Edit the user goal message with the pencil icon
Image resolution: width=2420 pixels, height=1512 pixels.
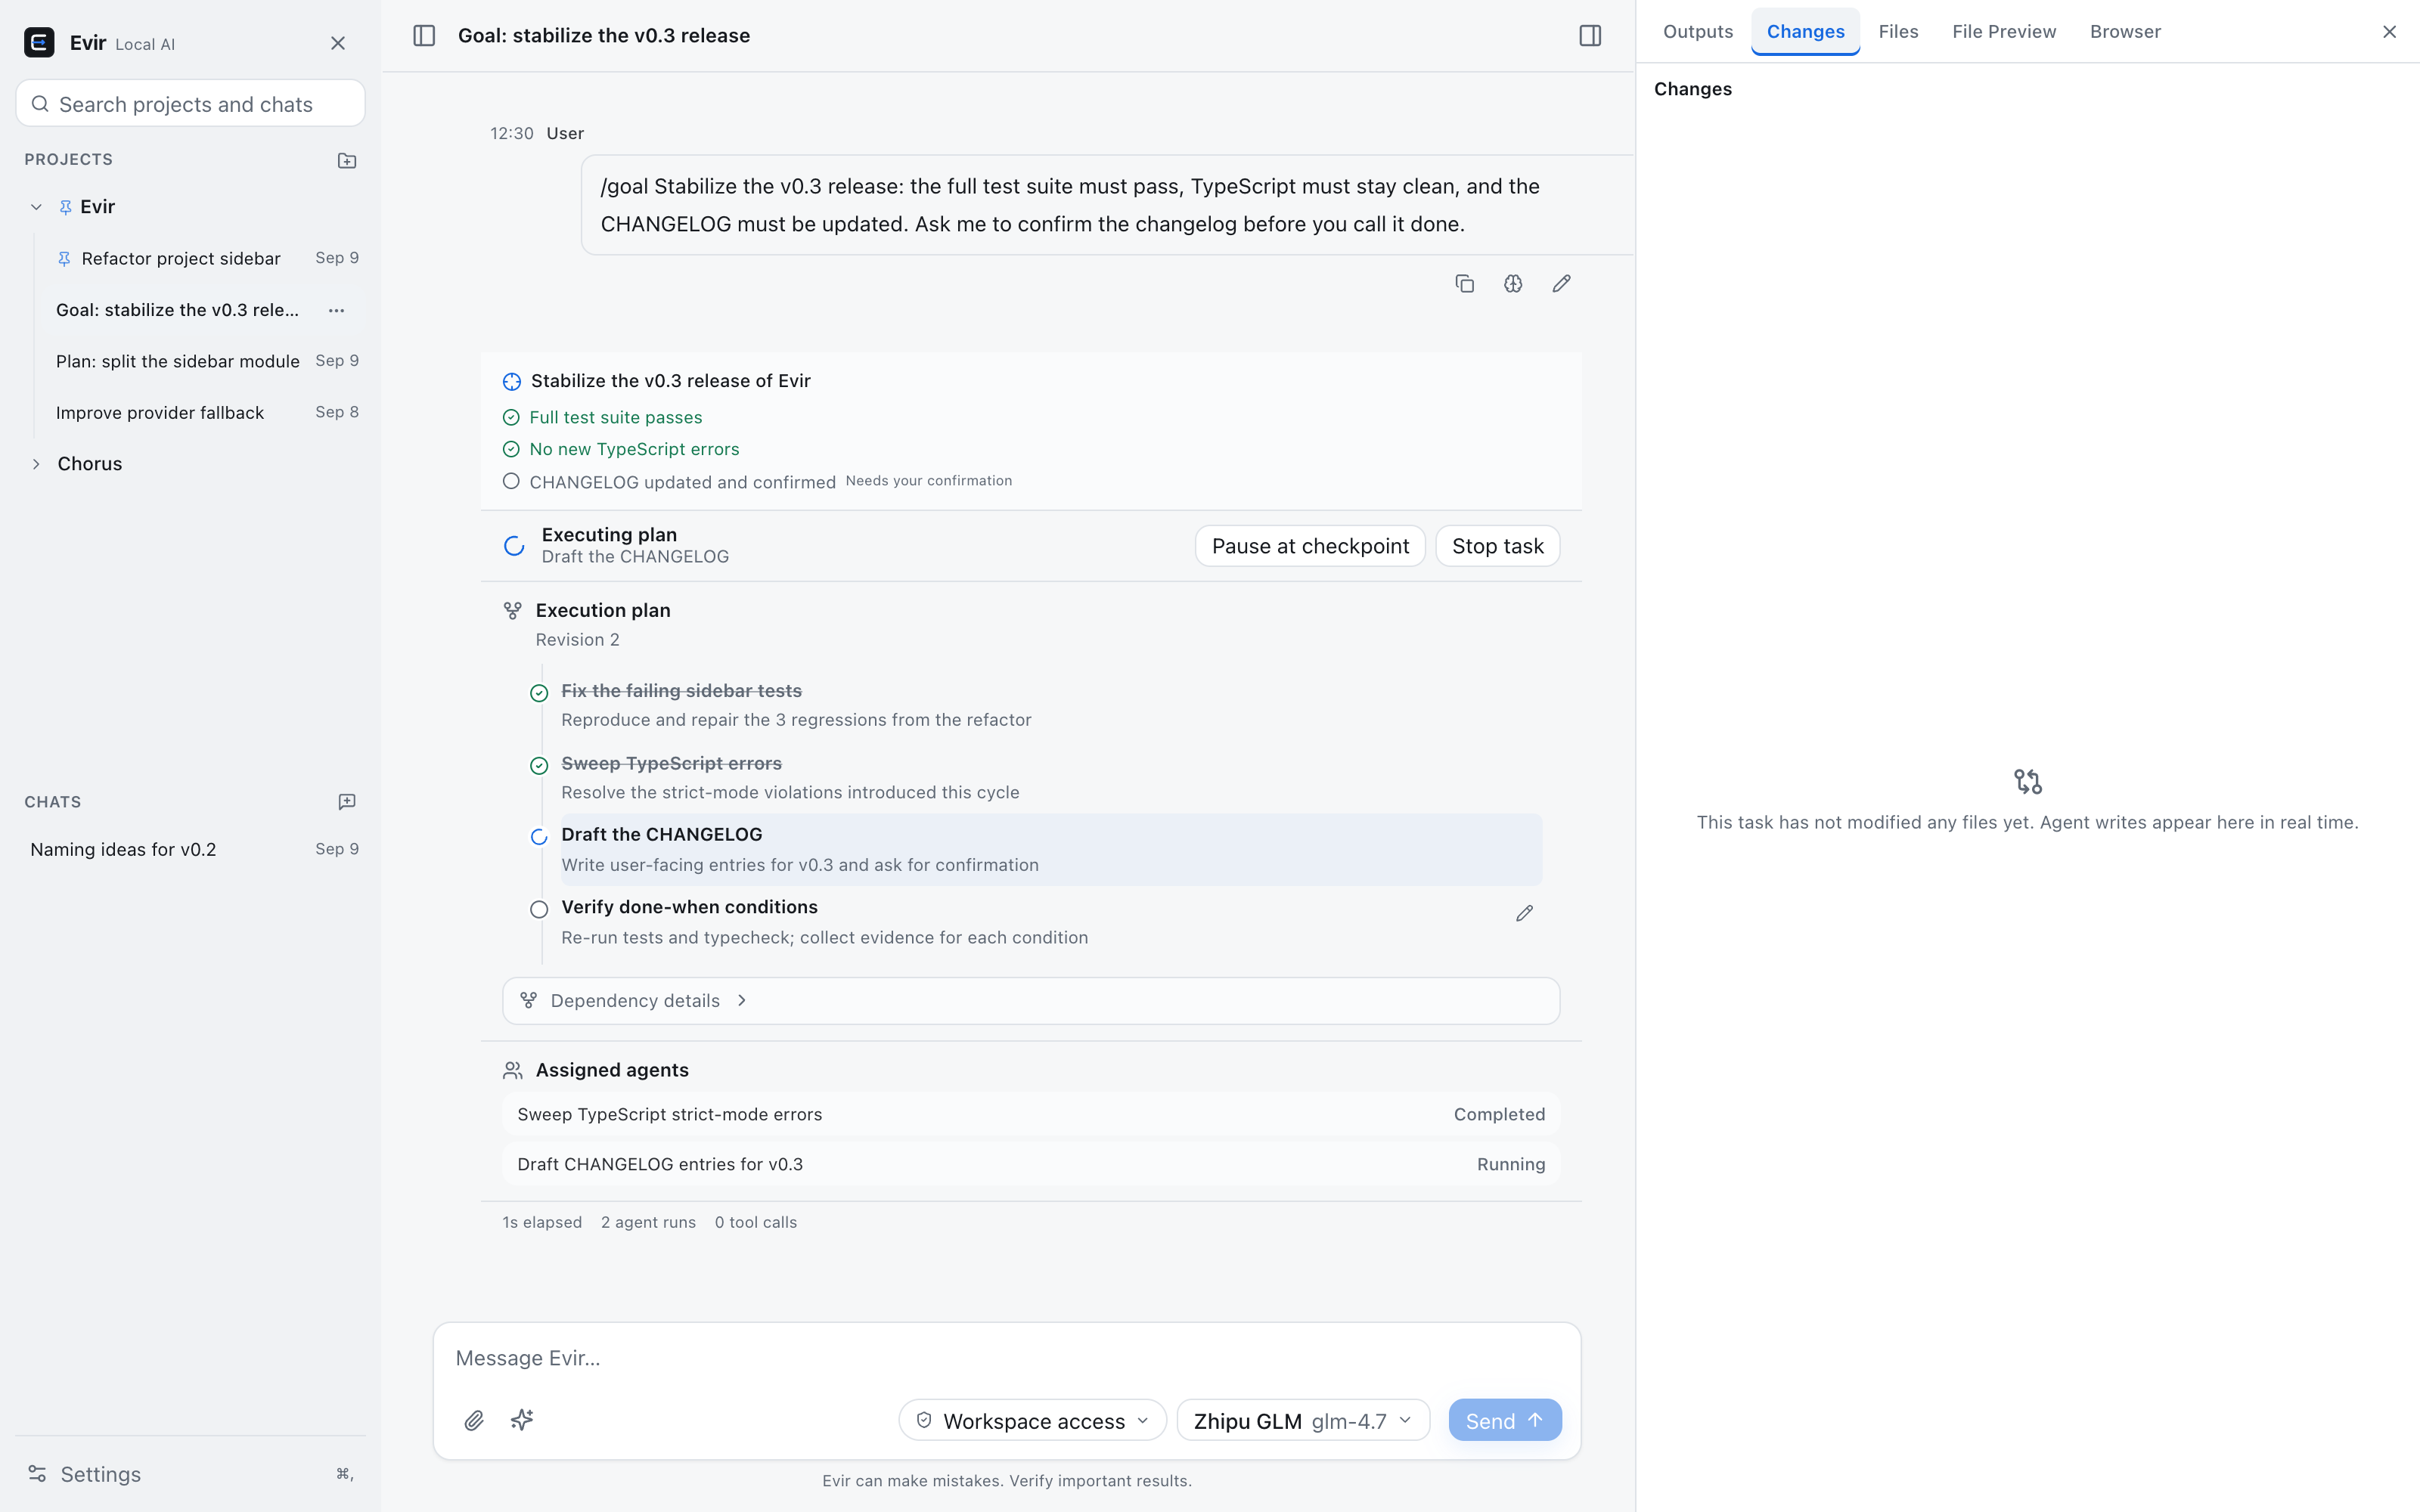tap(1561, 284)
